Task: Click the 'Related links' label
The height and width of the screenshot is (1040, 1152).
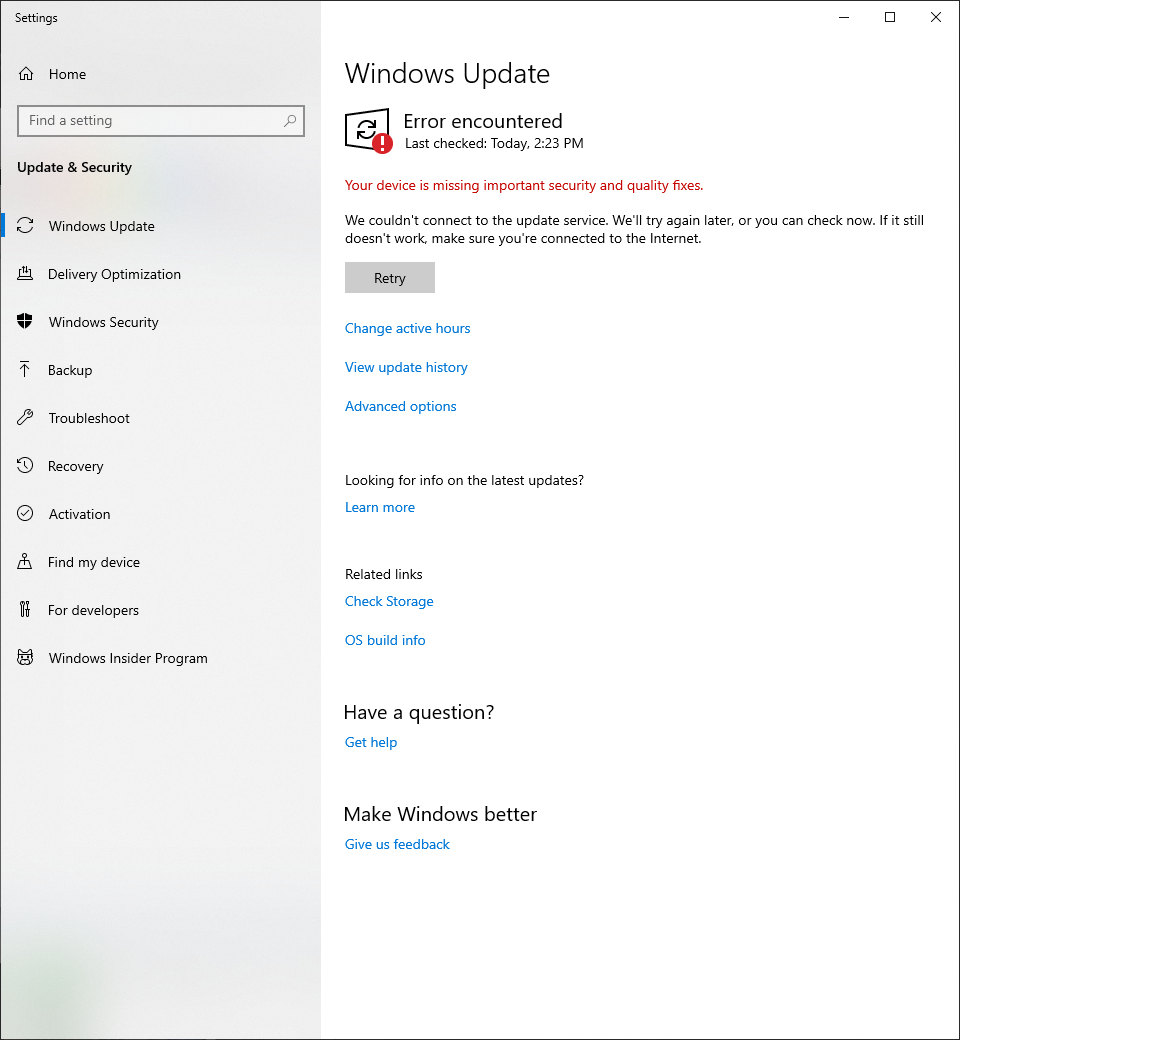Action: pos(384,574)
